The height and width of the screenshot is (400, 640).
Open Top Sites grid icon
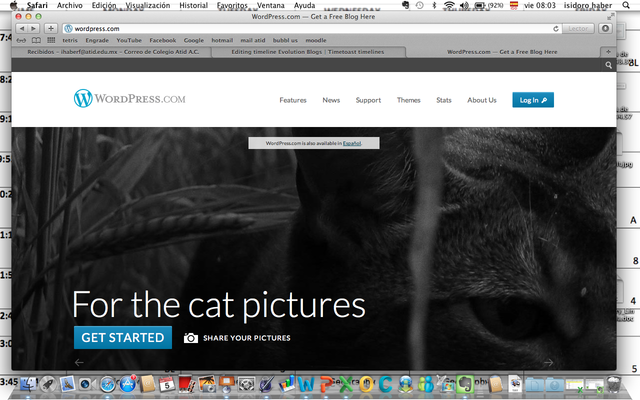pyautogui.click(x=51, y=40)
